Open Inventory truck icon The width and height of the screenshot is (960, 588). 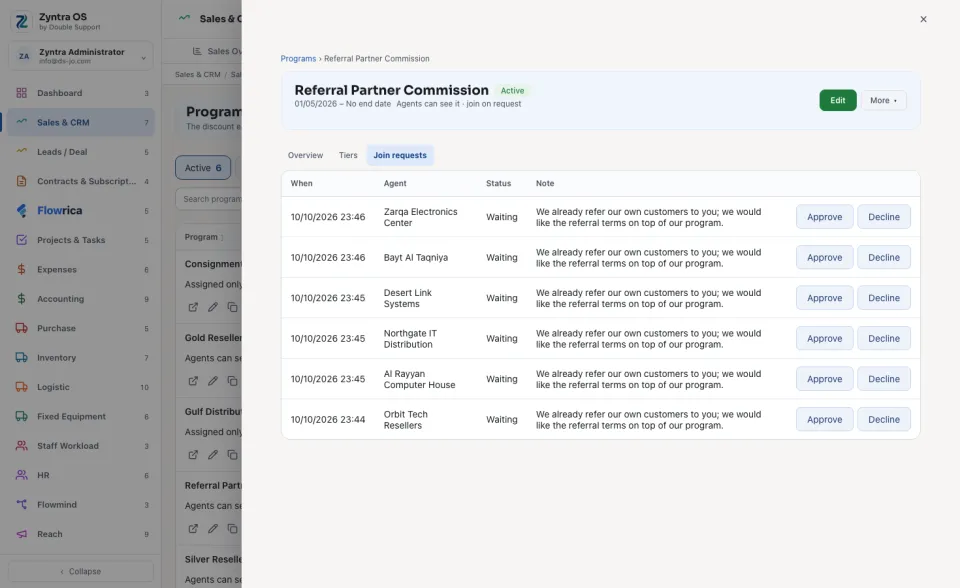tap(21, 357)
